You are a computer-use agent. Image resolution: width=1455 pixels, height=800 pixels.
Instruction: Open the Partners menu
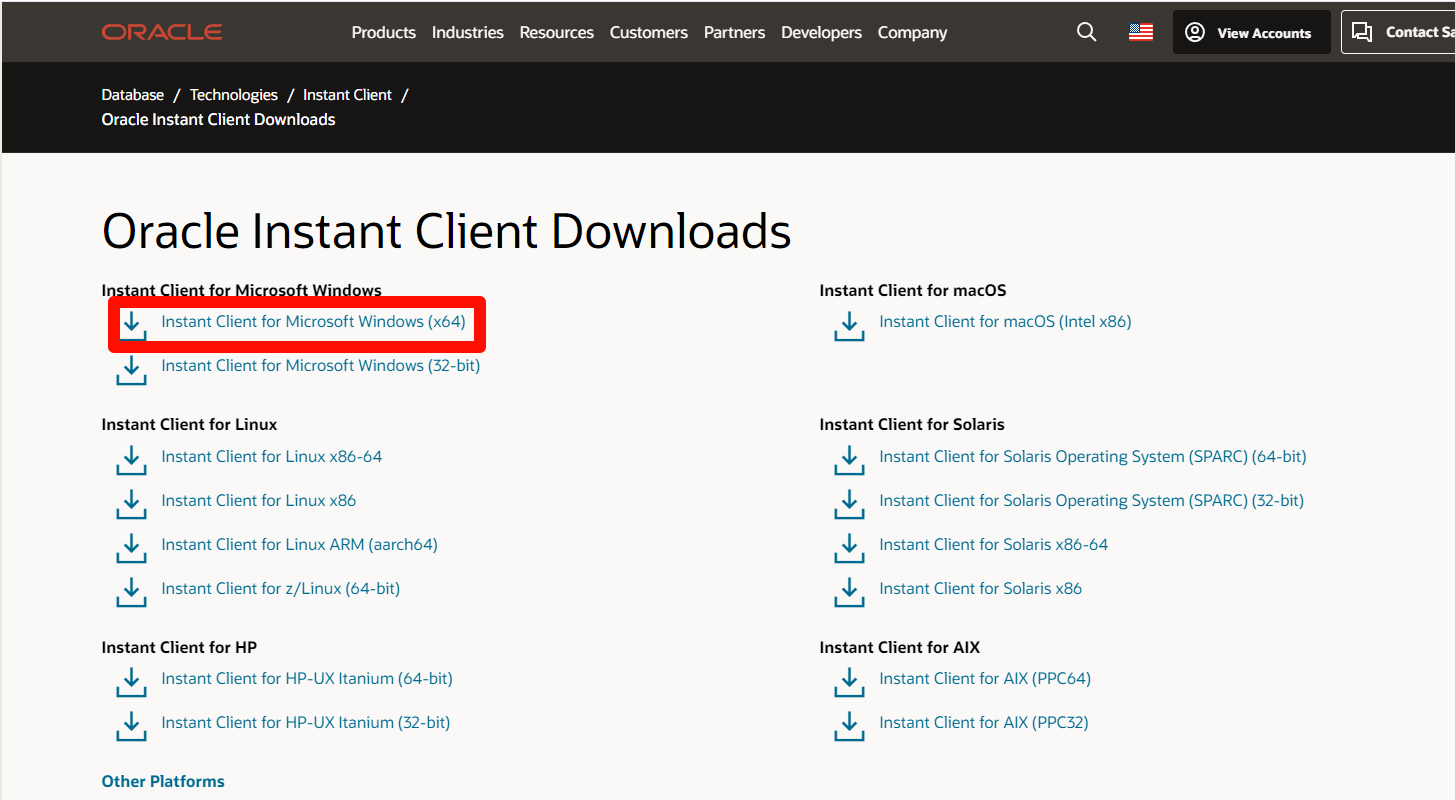point(734,32)
